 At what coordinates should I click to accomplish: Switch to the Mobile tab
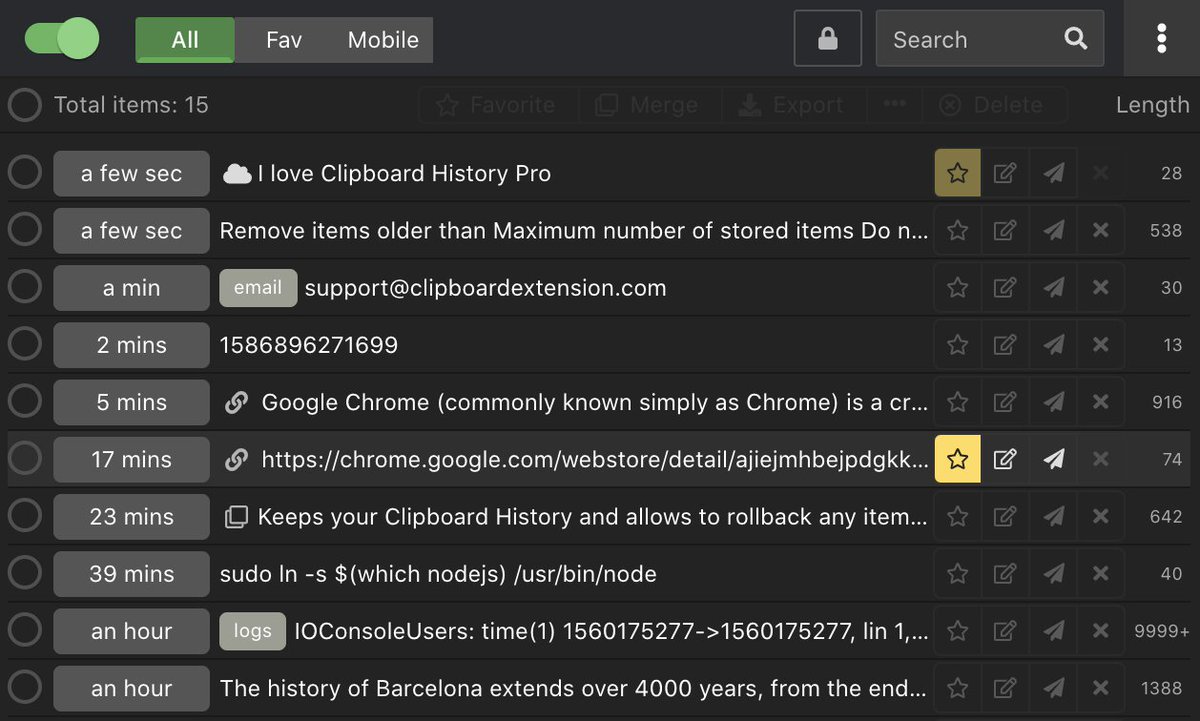click(x=383, y=40)
